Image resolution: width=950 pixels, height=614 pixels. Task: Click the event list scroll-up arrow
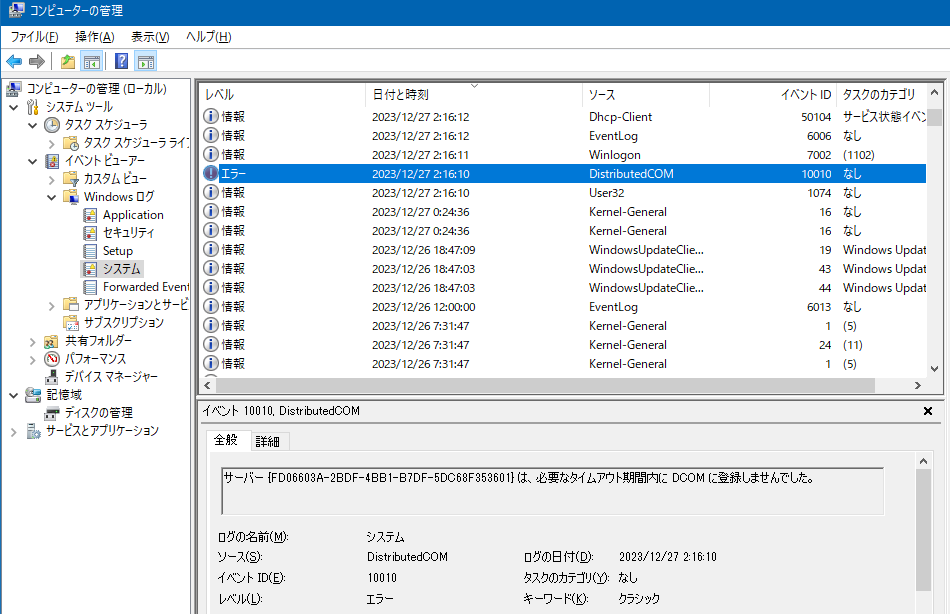[934, 93]
